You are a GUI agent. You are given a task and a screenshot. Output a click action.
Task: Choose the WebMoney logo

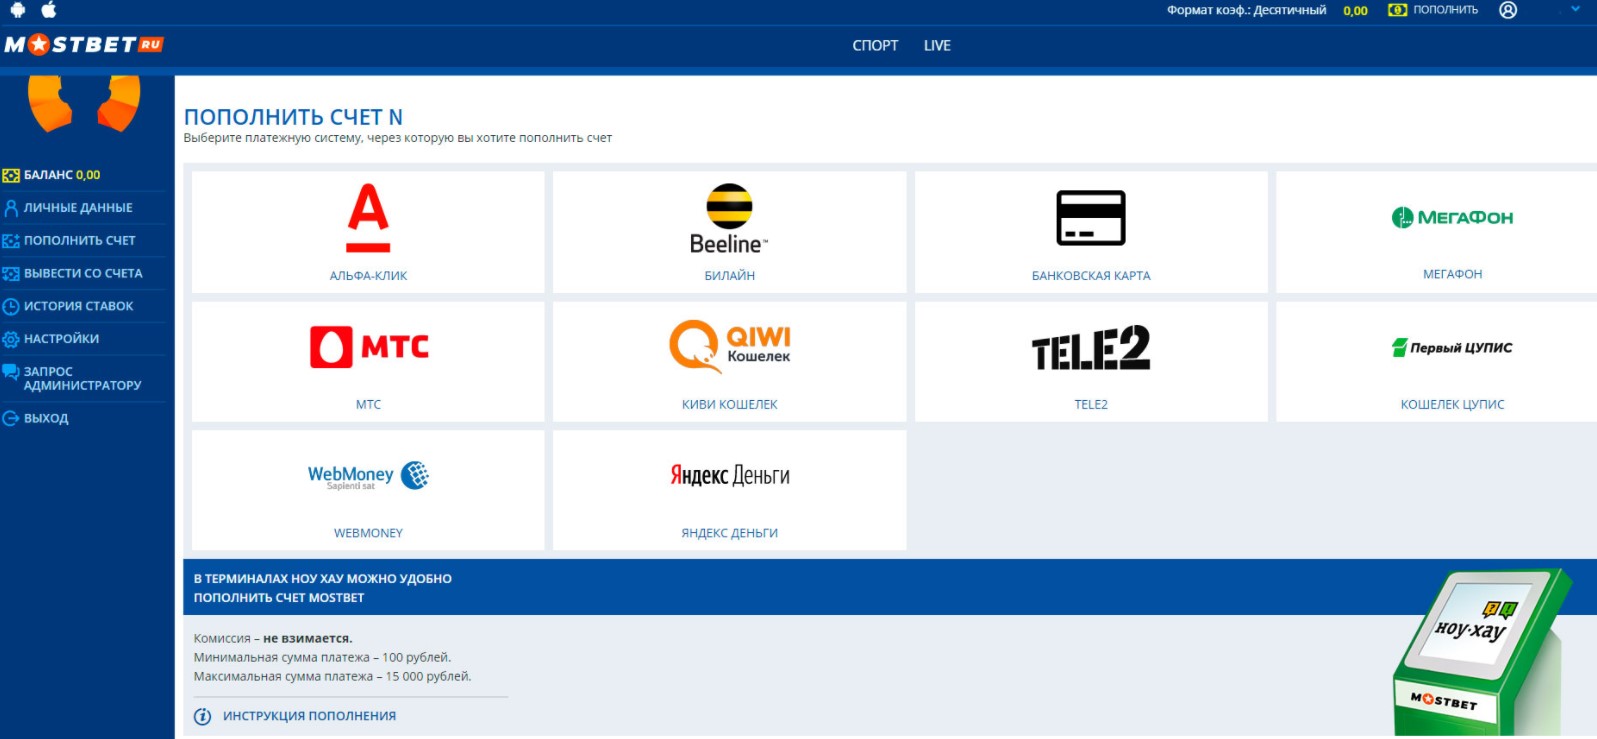(x=368, y=476)
